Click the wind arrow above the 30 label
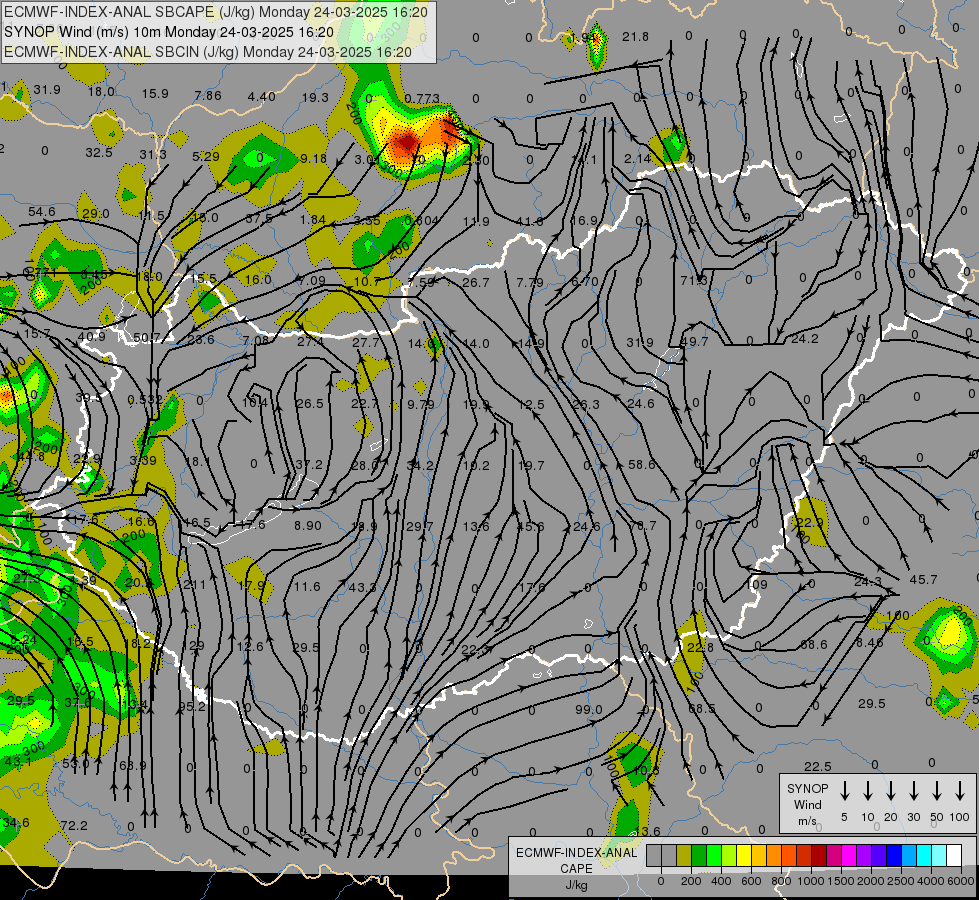The height and width of the screenshot is (900, 979). 913,790
